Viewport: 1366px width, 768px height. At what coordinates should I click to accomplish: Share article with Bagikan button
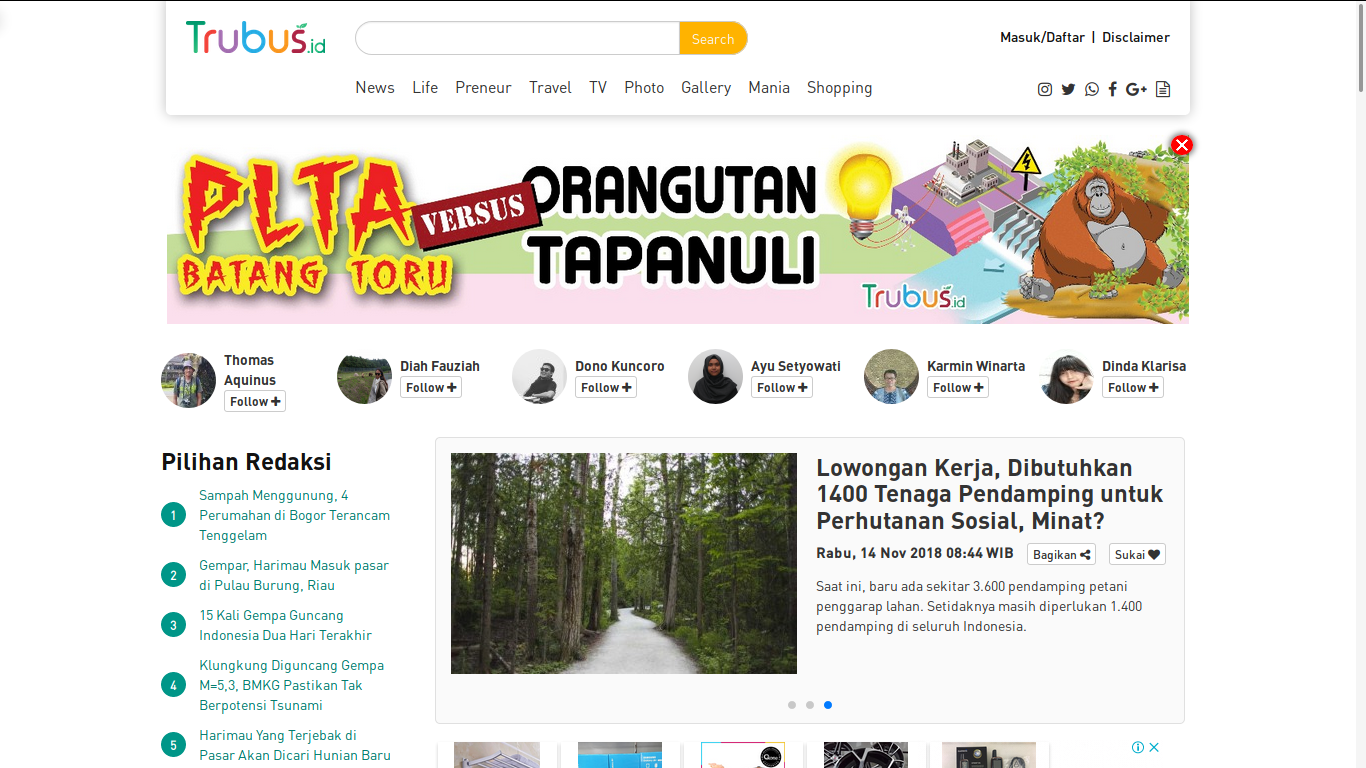1061,554
